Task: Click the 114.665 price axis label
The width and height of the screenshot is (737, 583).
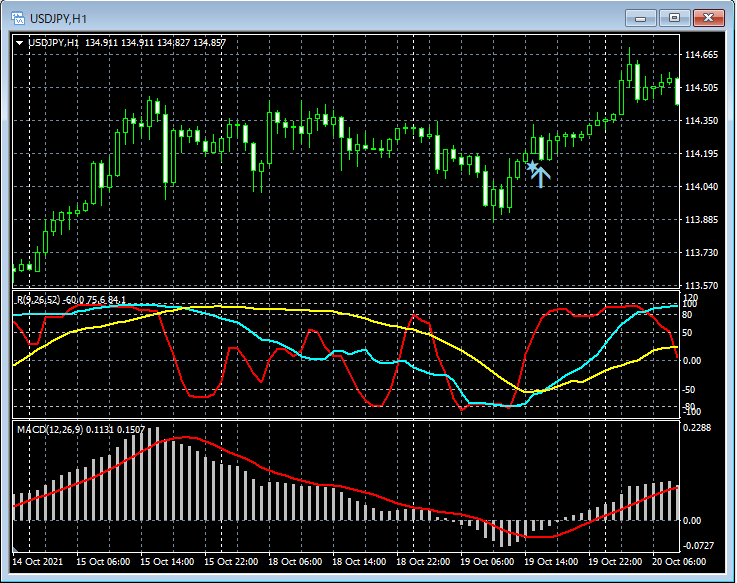Action: pyautogui.click(x=701, y=55)
